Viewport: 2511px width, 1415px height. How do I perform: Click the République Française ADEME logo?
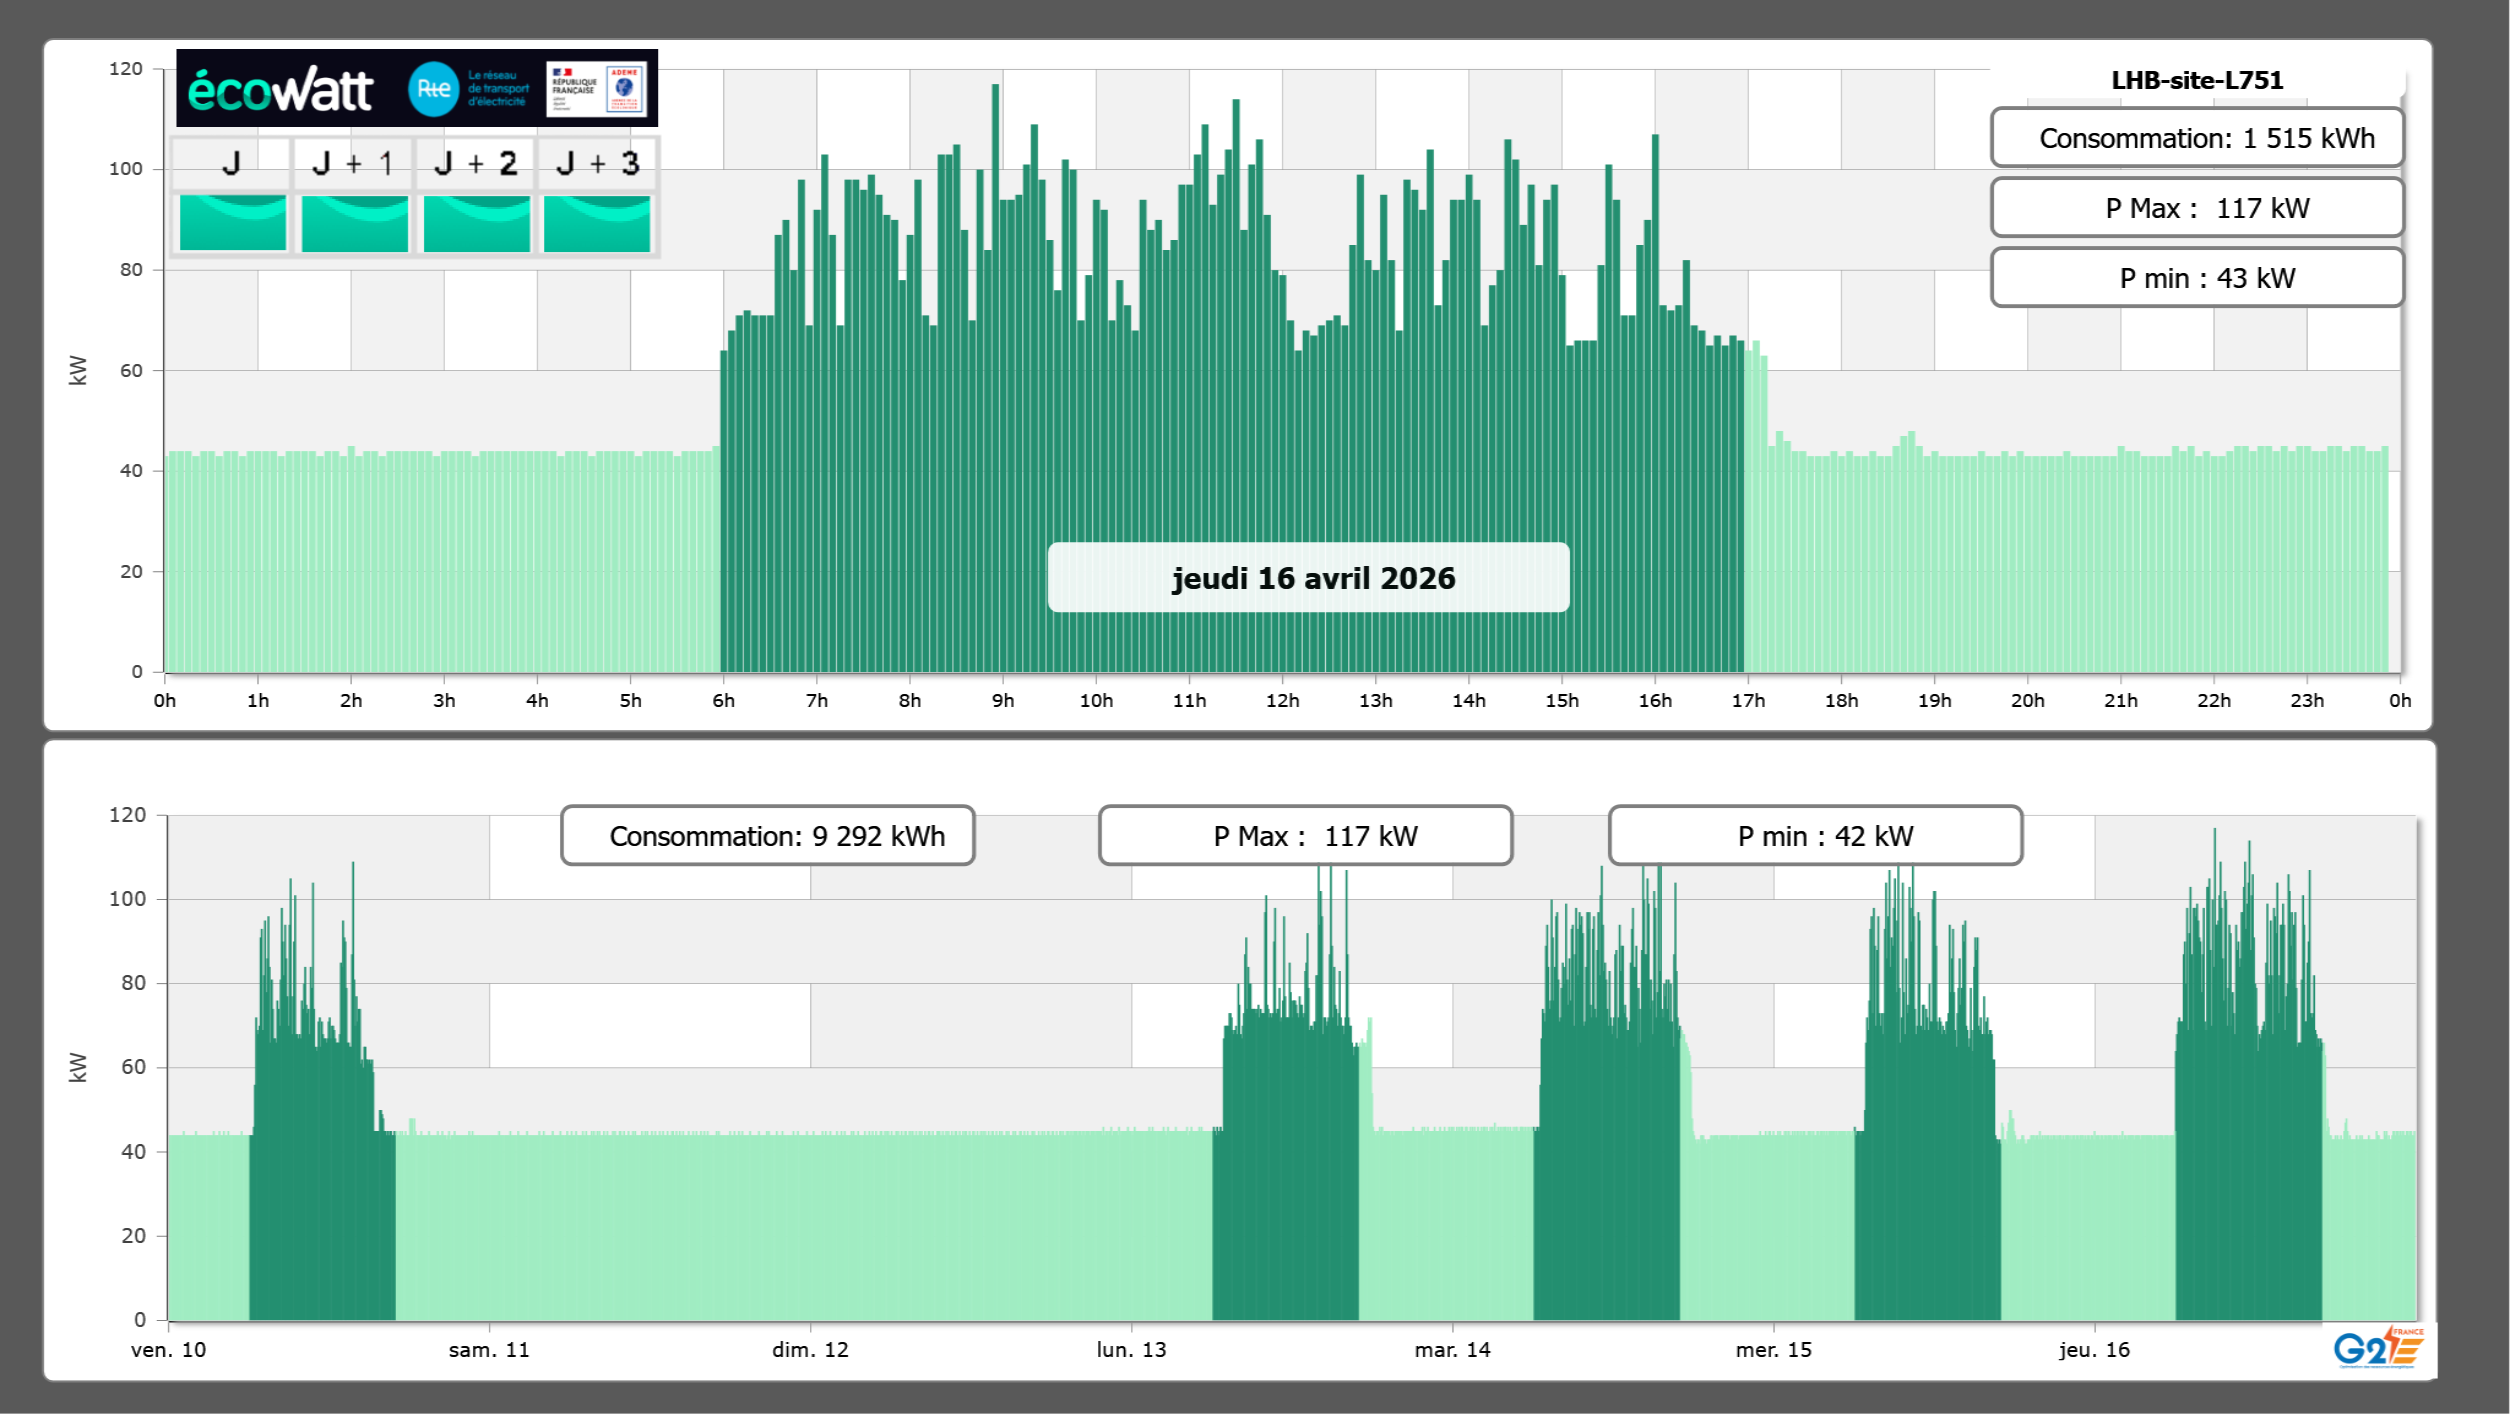pos(597,89)
